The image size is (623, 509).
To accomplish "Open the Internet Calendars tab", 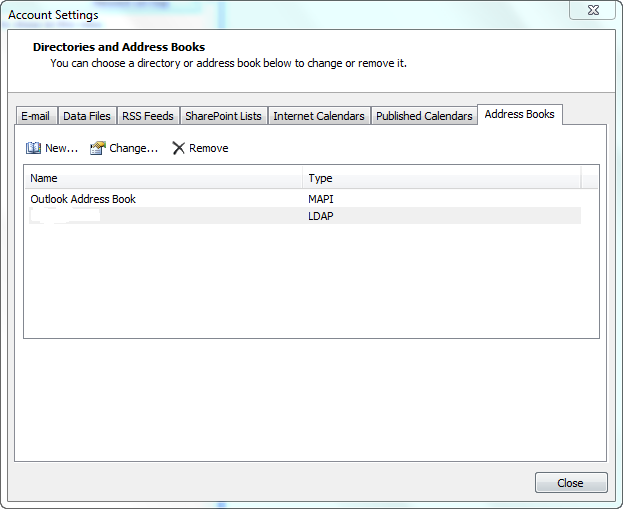I will tap(319, 116).
